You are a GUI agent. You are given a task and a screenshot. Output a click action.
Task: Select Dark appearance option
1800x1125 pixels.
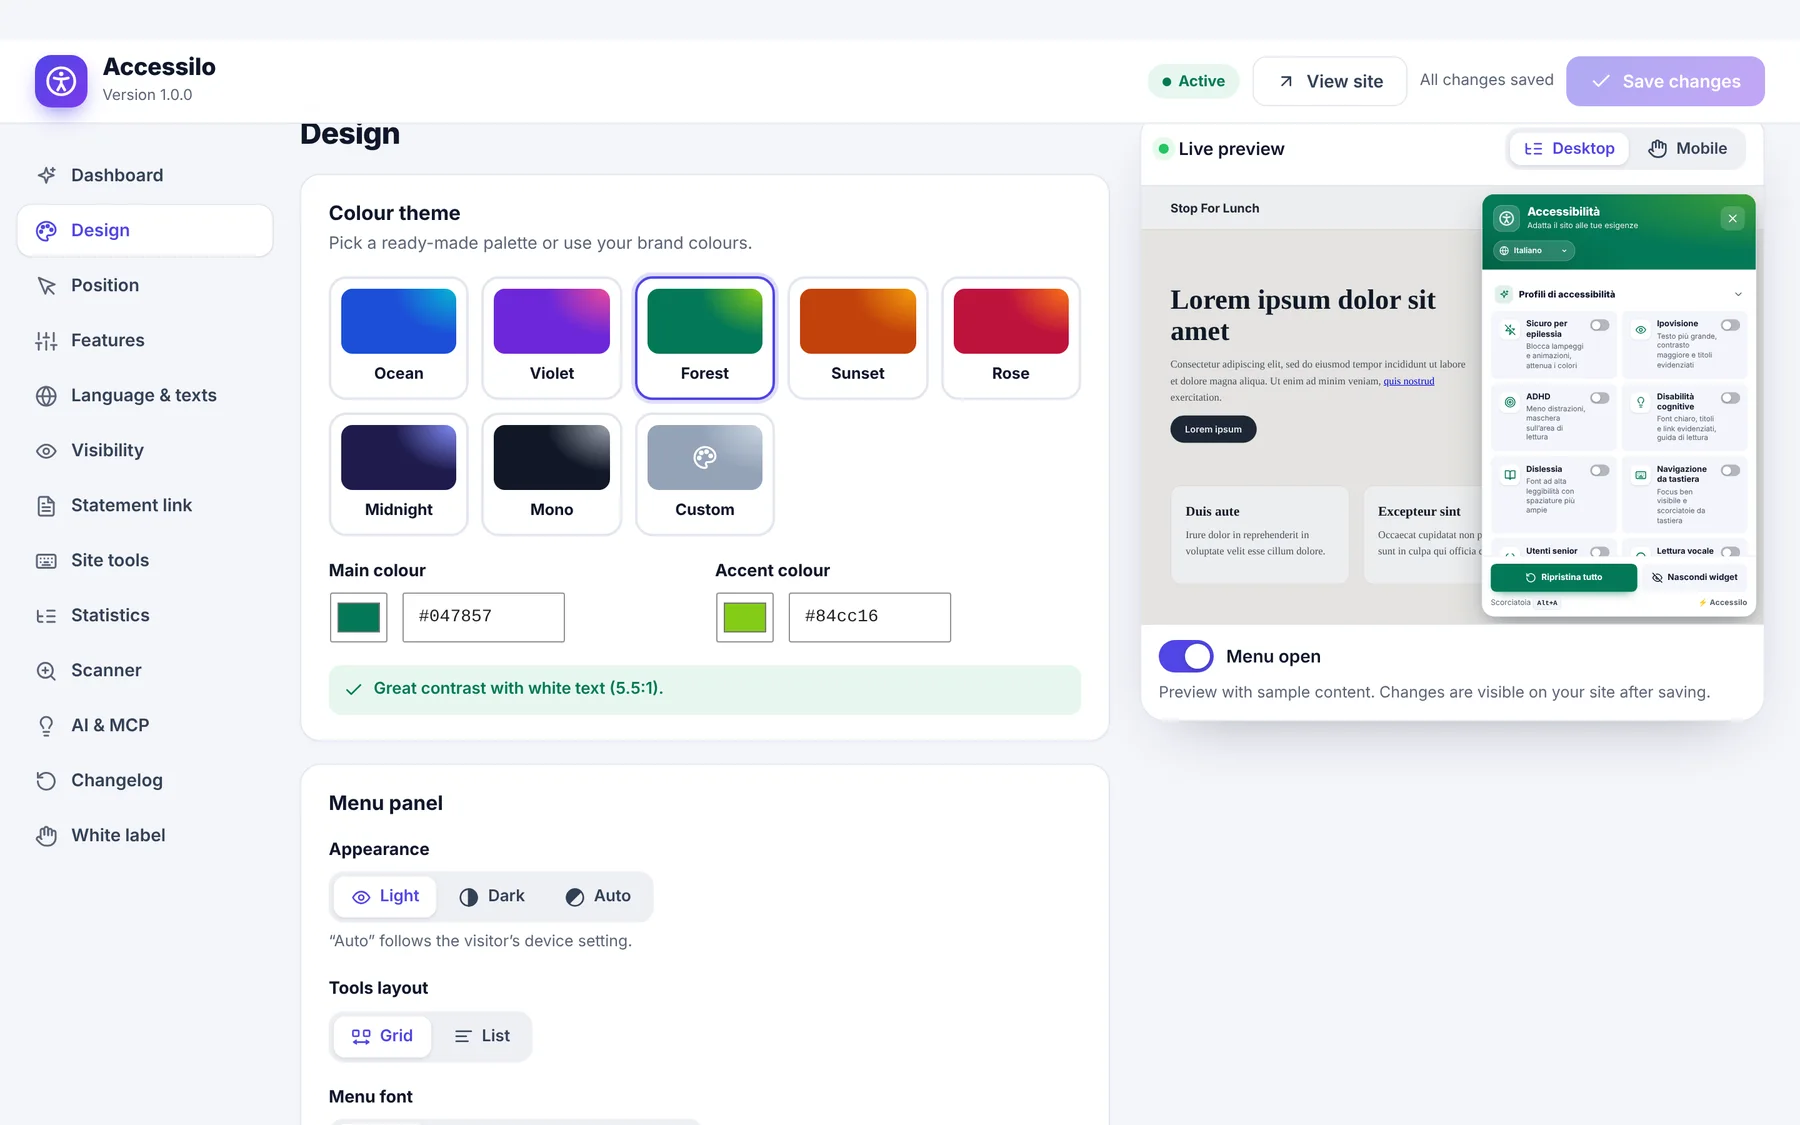[x=492, y=896]
